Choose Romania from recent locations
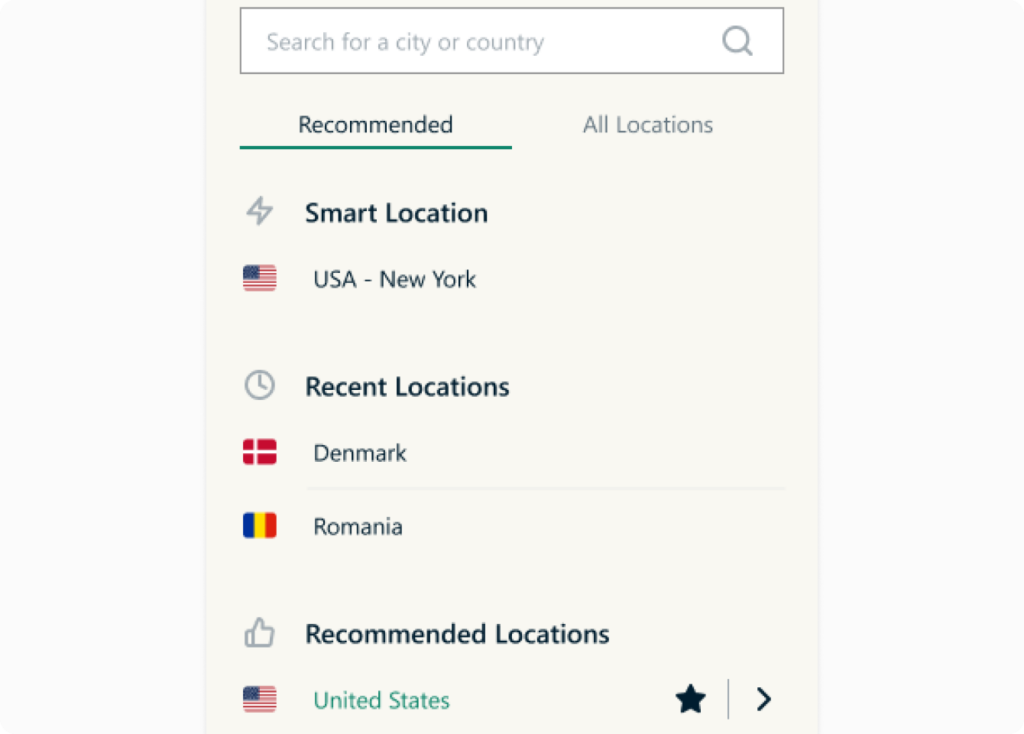 click(358, 527)
